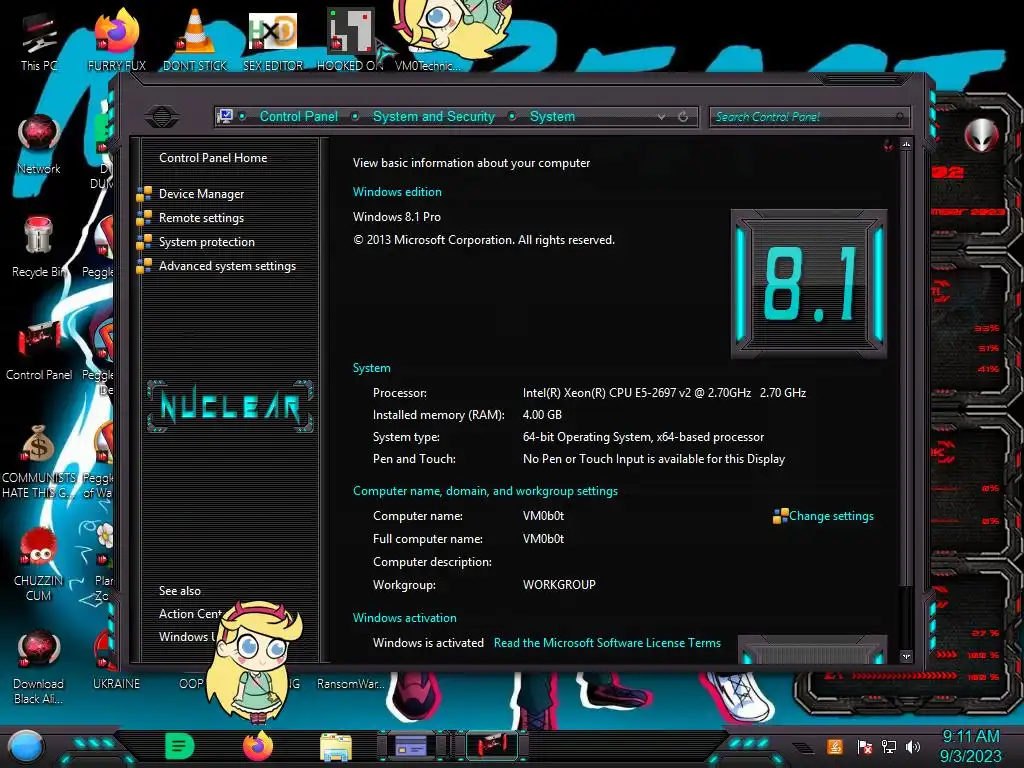Click the Search Control Panel field
The height and width of the screenshot is (768, 1024).
click(x=808, y=117)
